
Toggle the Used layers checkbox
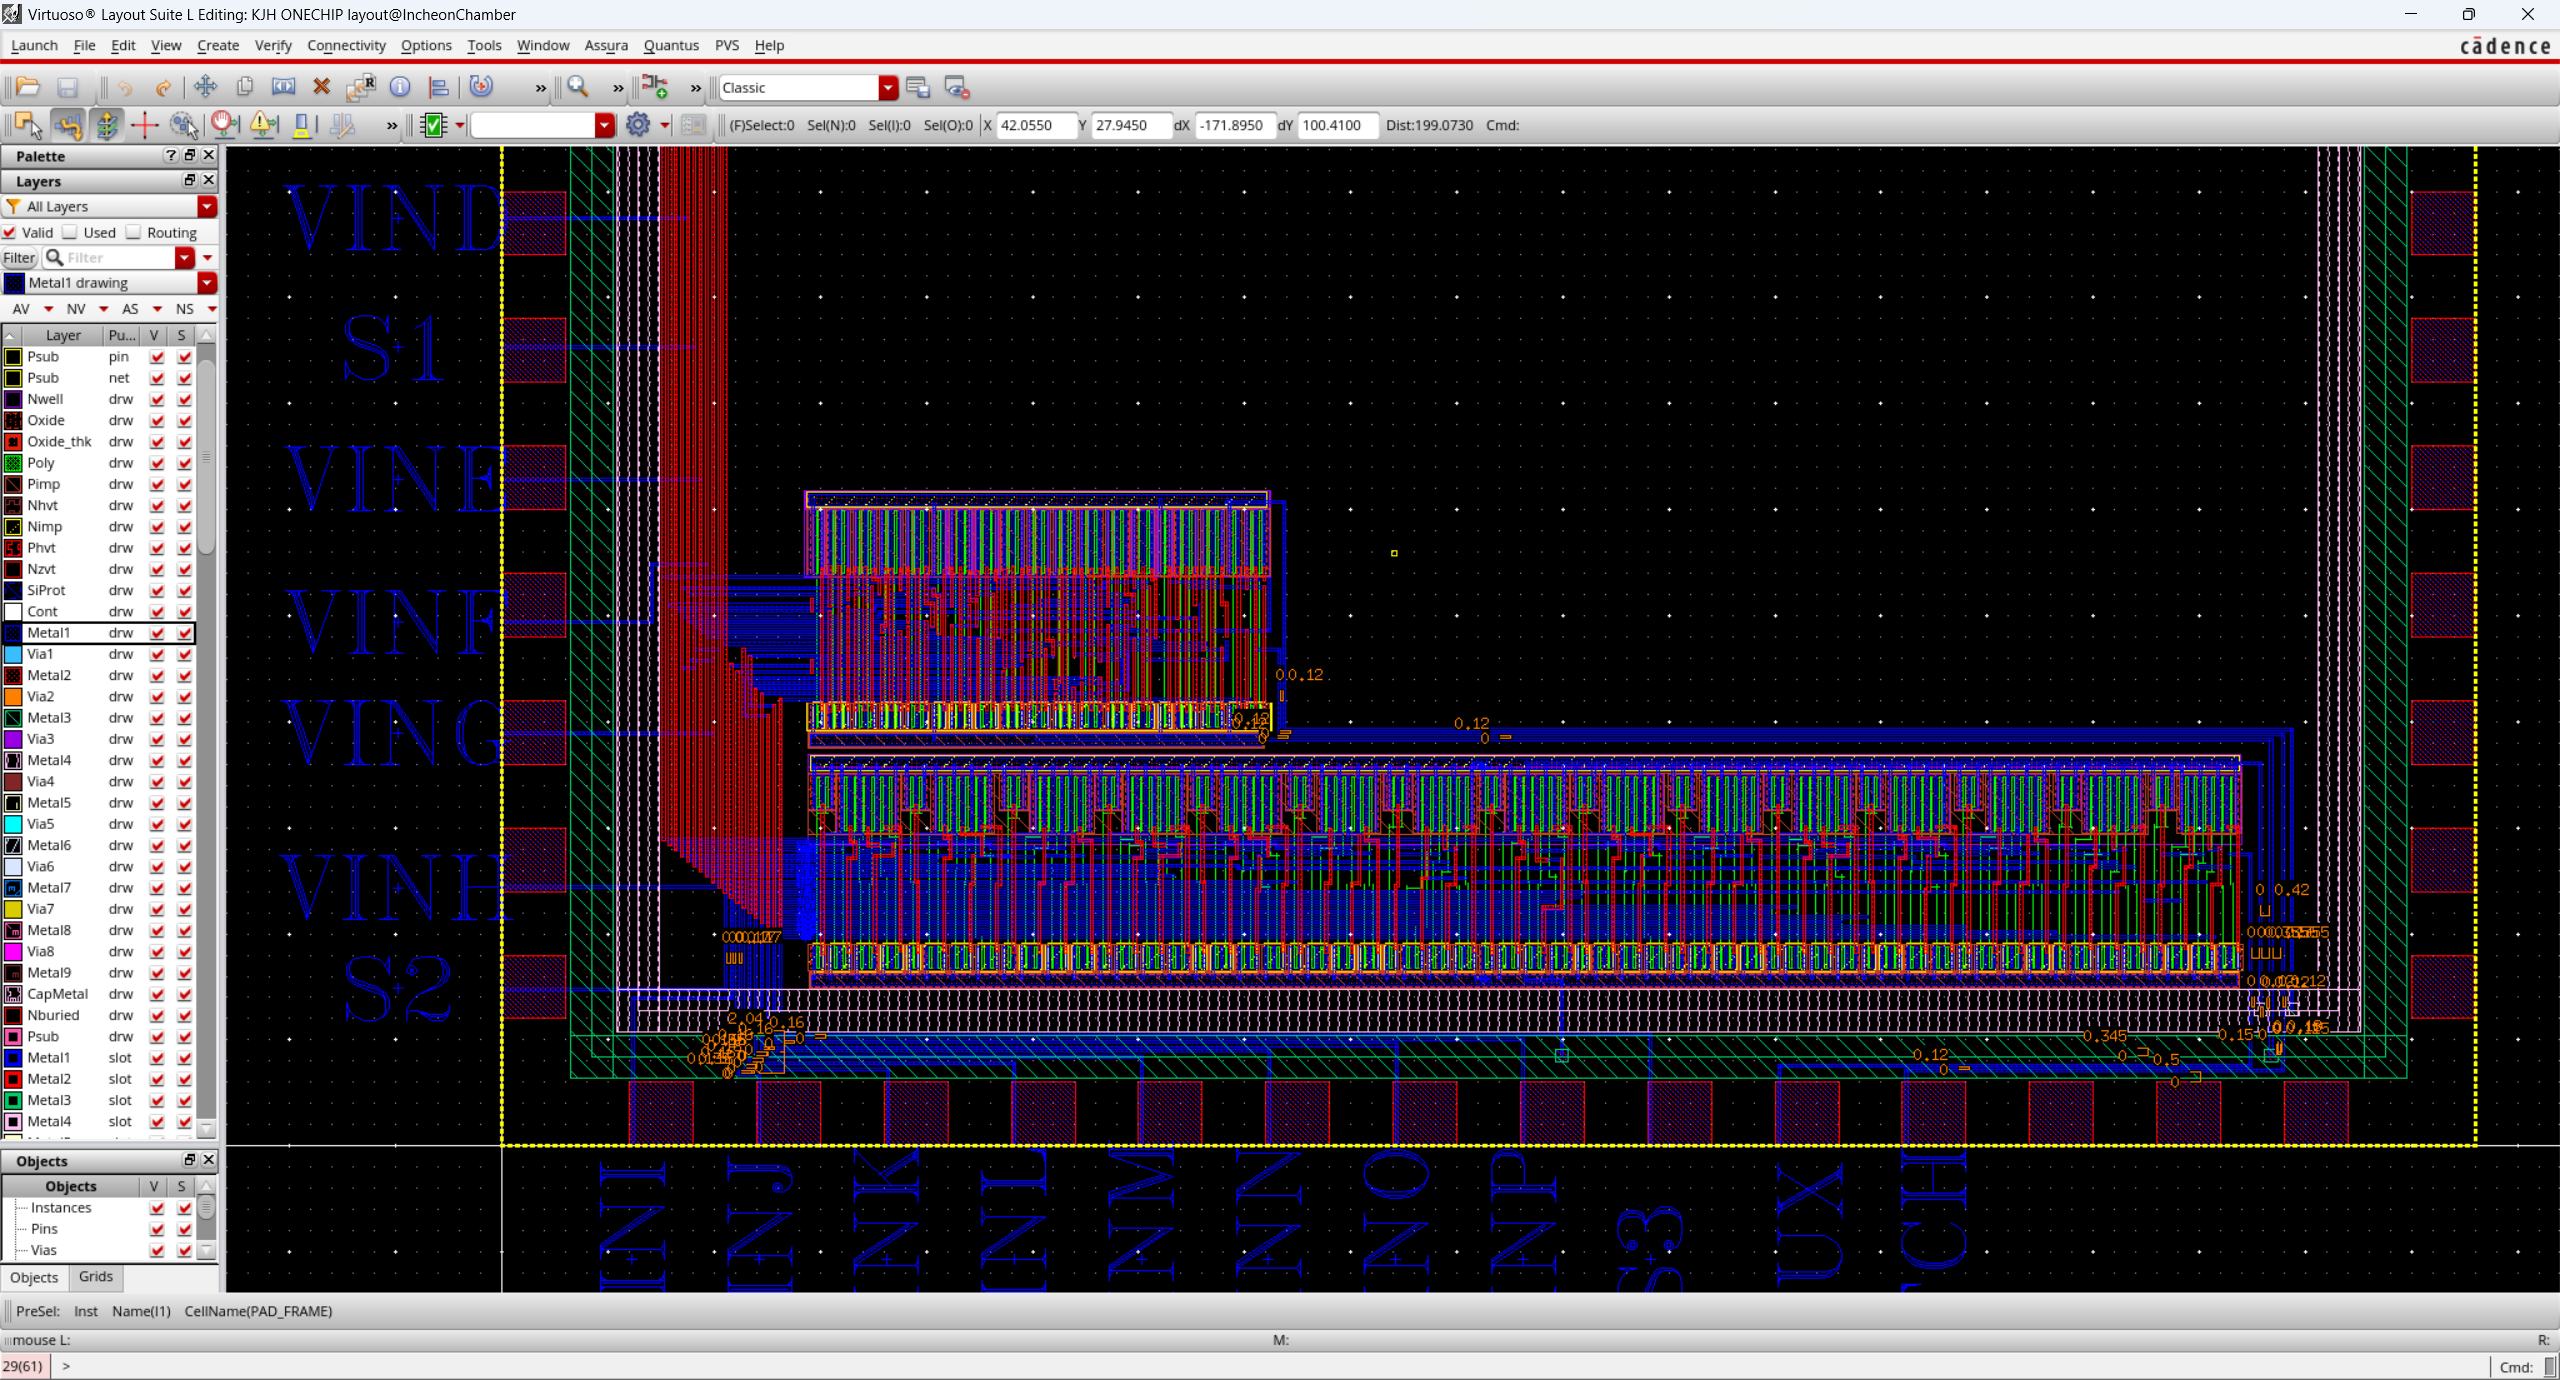pos(71,232)
